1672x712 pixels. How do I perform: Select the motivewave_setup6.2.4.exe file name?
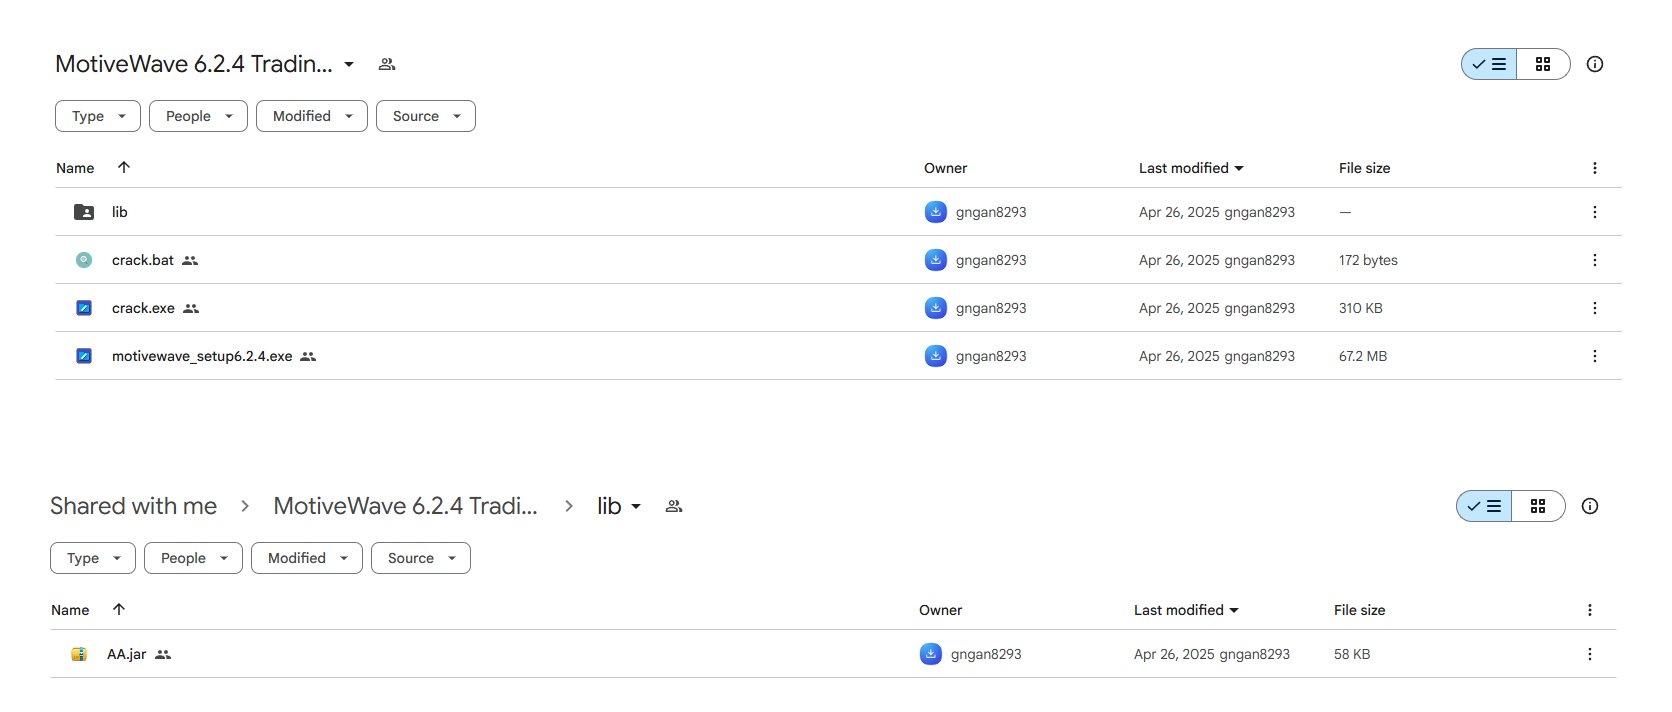click(x=202, y=356)
